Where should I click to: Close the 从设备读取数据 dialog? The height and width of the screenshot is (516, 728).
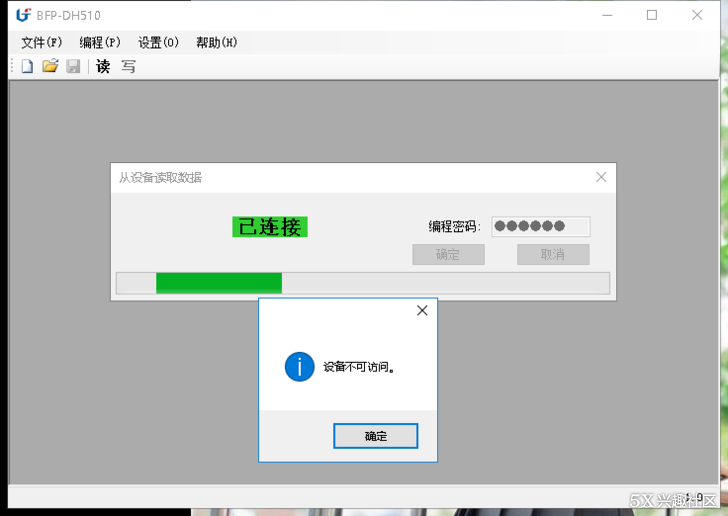[x=601, y=177]
